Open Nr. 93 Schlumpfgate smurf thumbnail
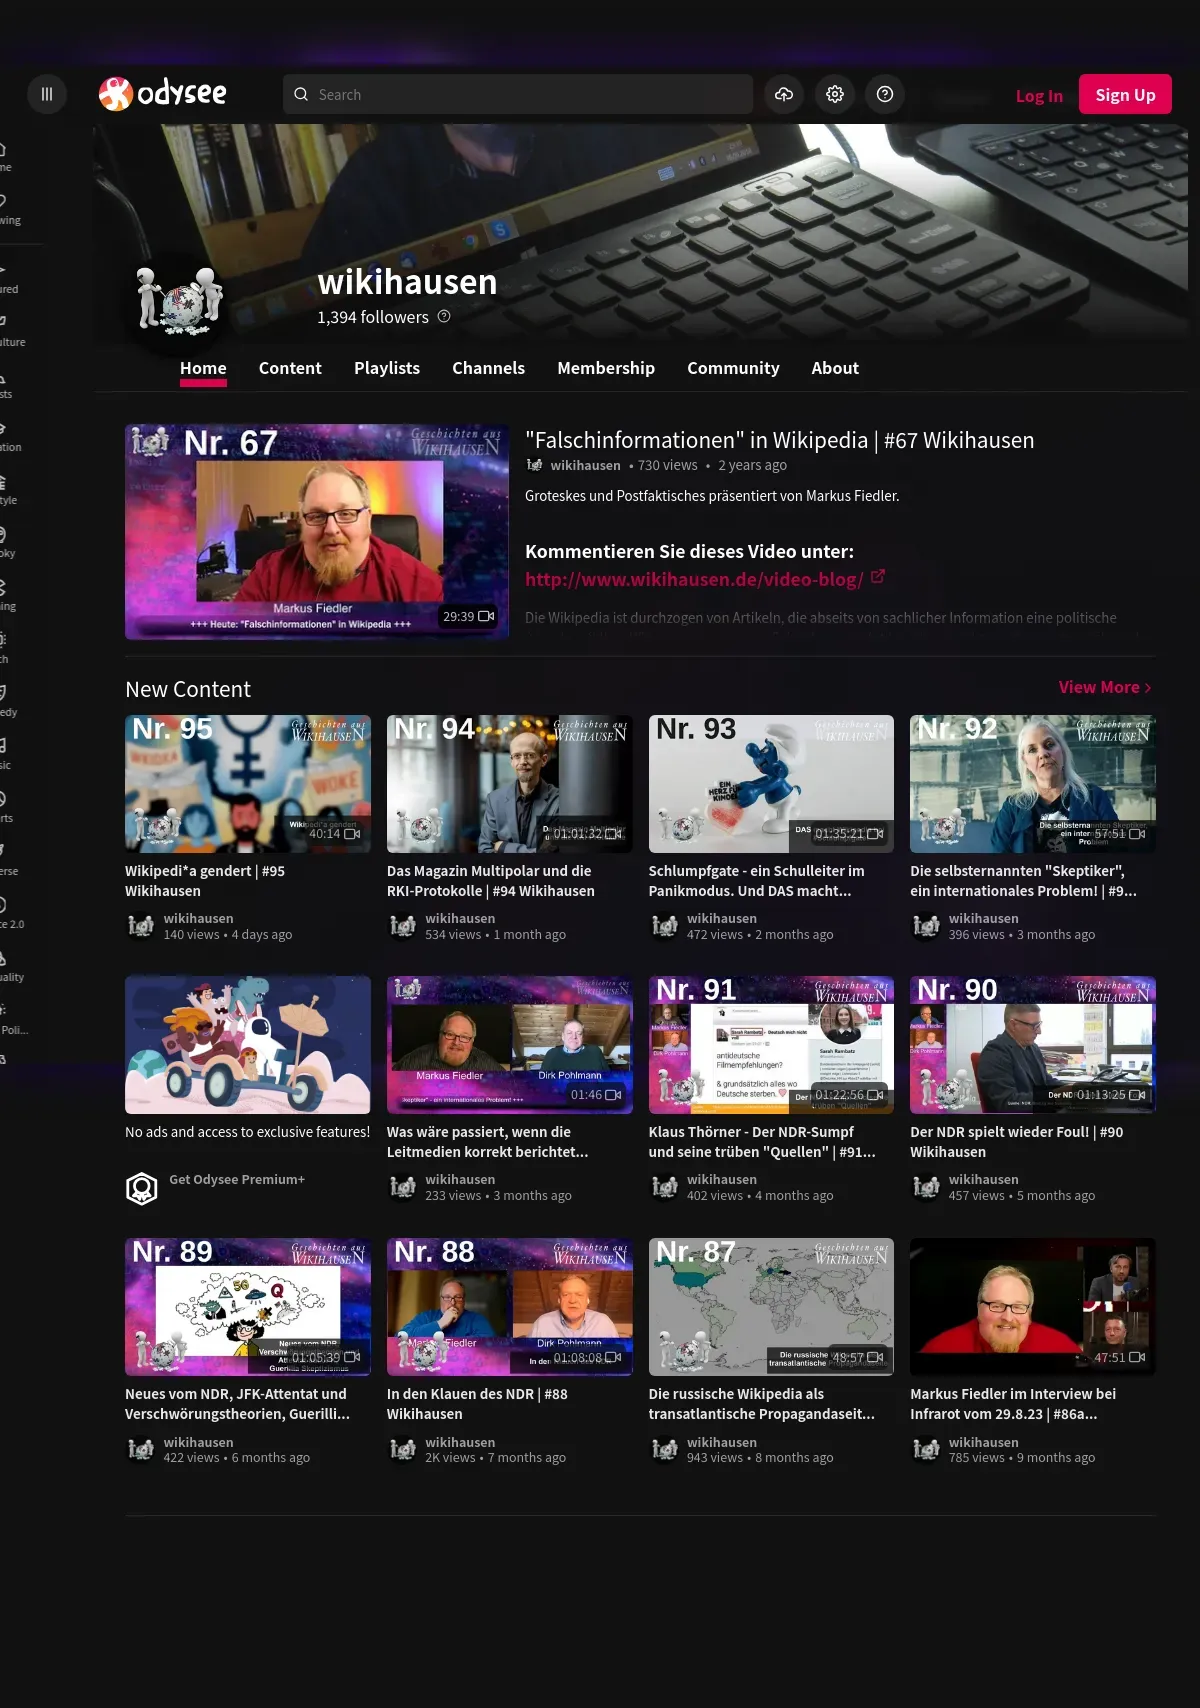The width and height of the screenshot is (1200, 1708). coord(771,784)
